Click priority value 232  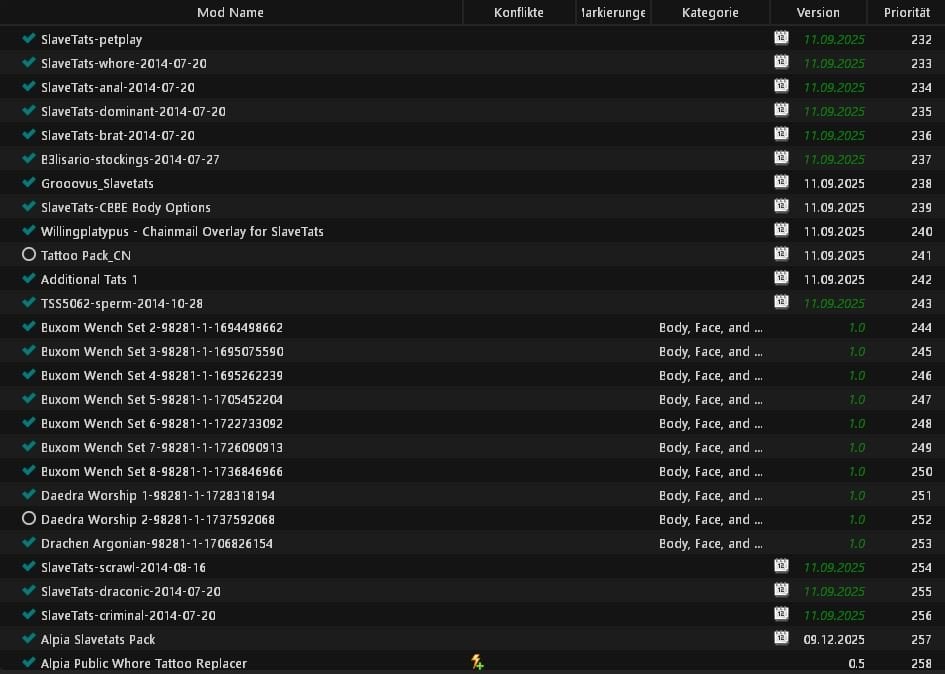[x=921, y=40]
